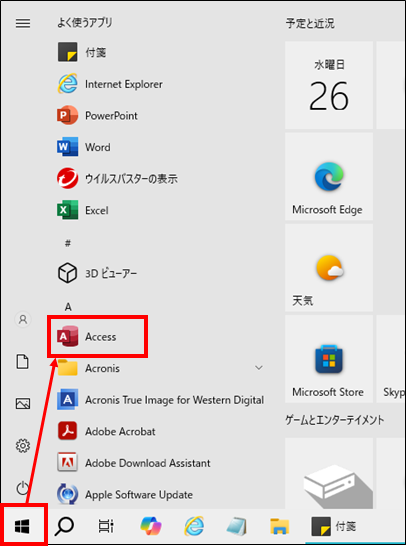Launch Excel from the app list
Image resolution: width=406 pixels, height=546 pixels.
point(83,210)
